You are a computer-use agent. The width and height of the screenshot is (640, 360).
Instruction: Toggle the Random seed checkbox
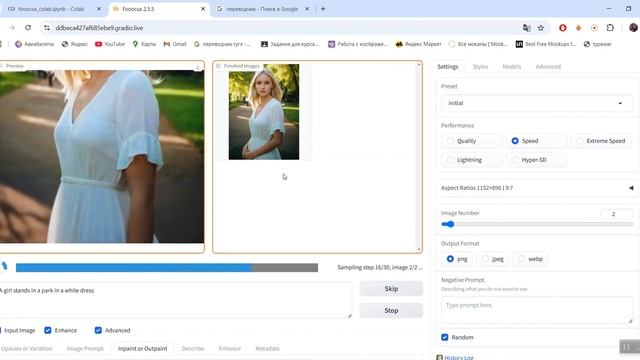click(445, 337)
